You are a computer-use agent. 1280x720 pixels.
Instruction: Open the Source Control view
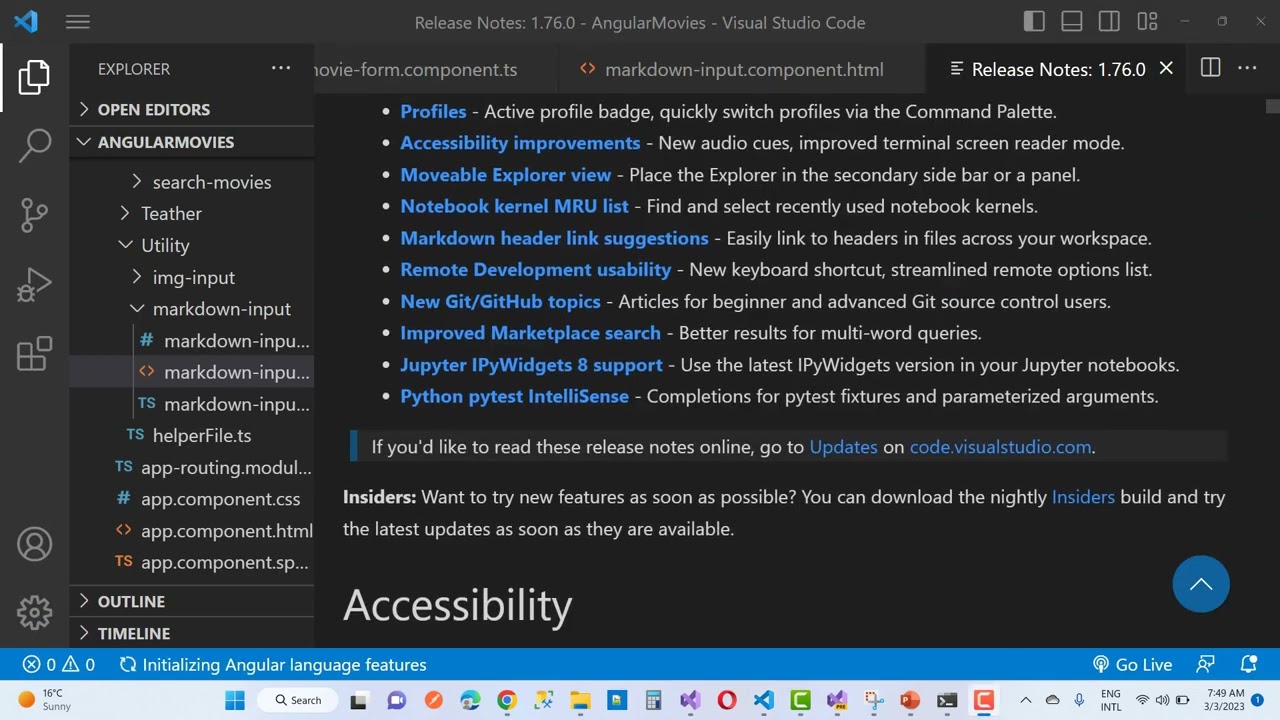[x=34, y=215]
